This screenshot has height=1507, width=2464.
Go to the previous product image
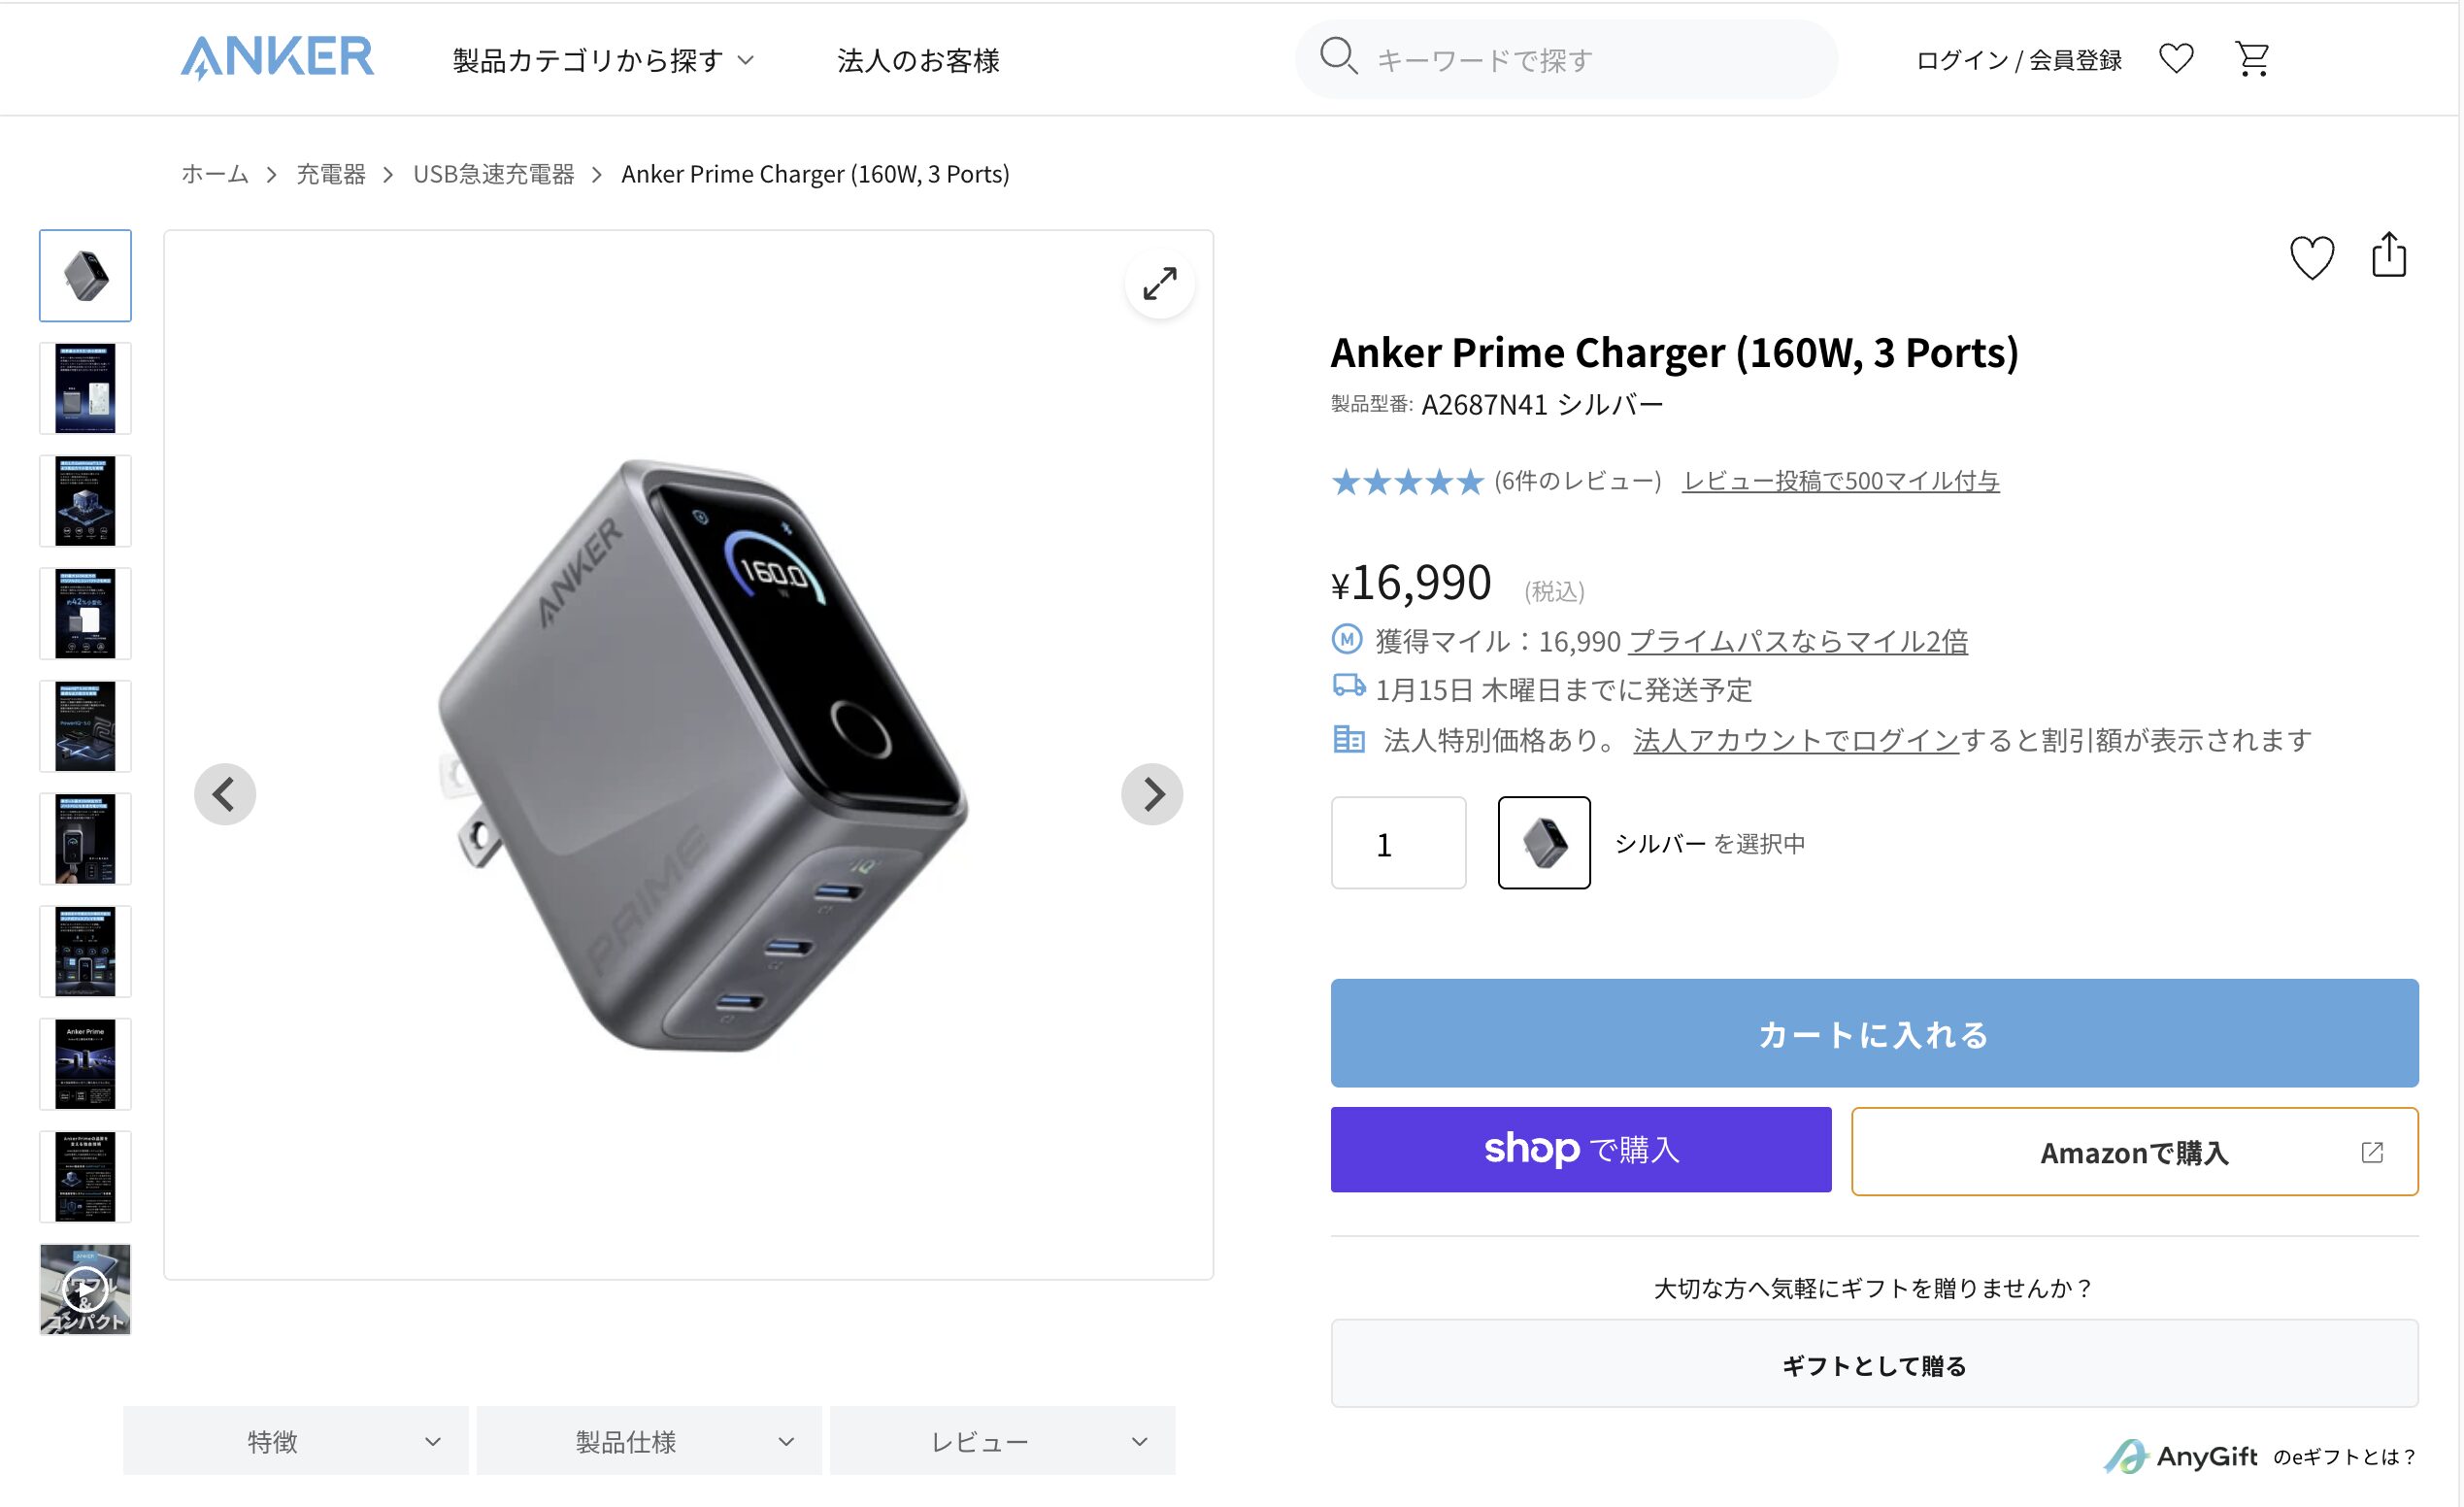point(225,795)
